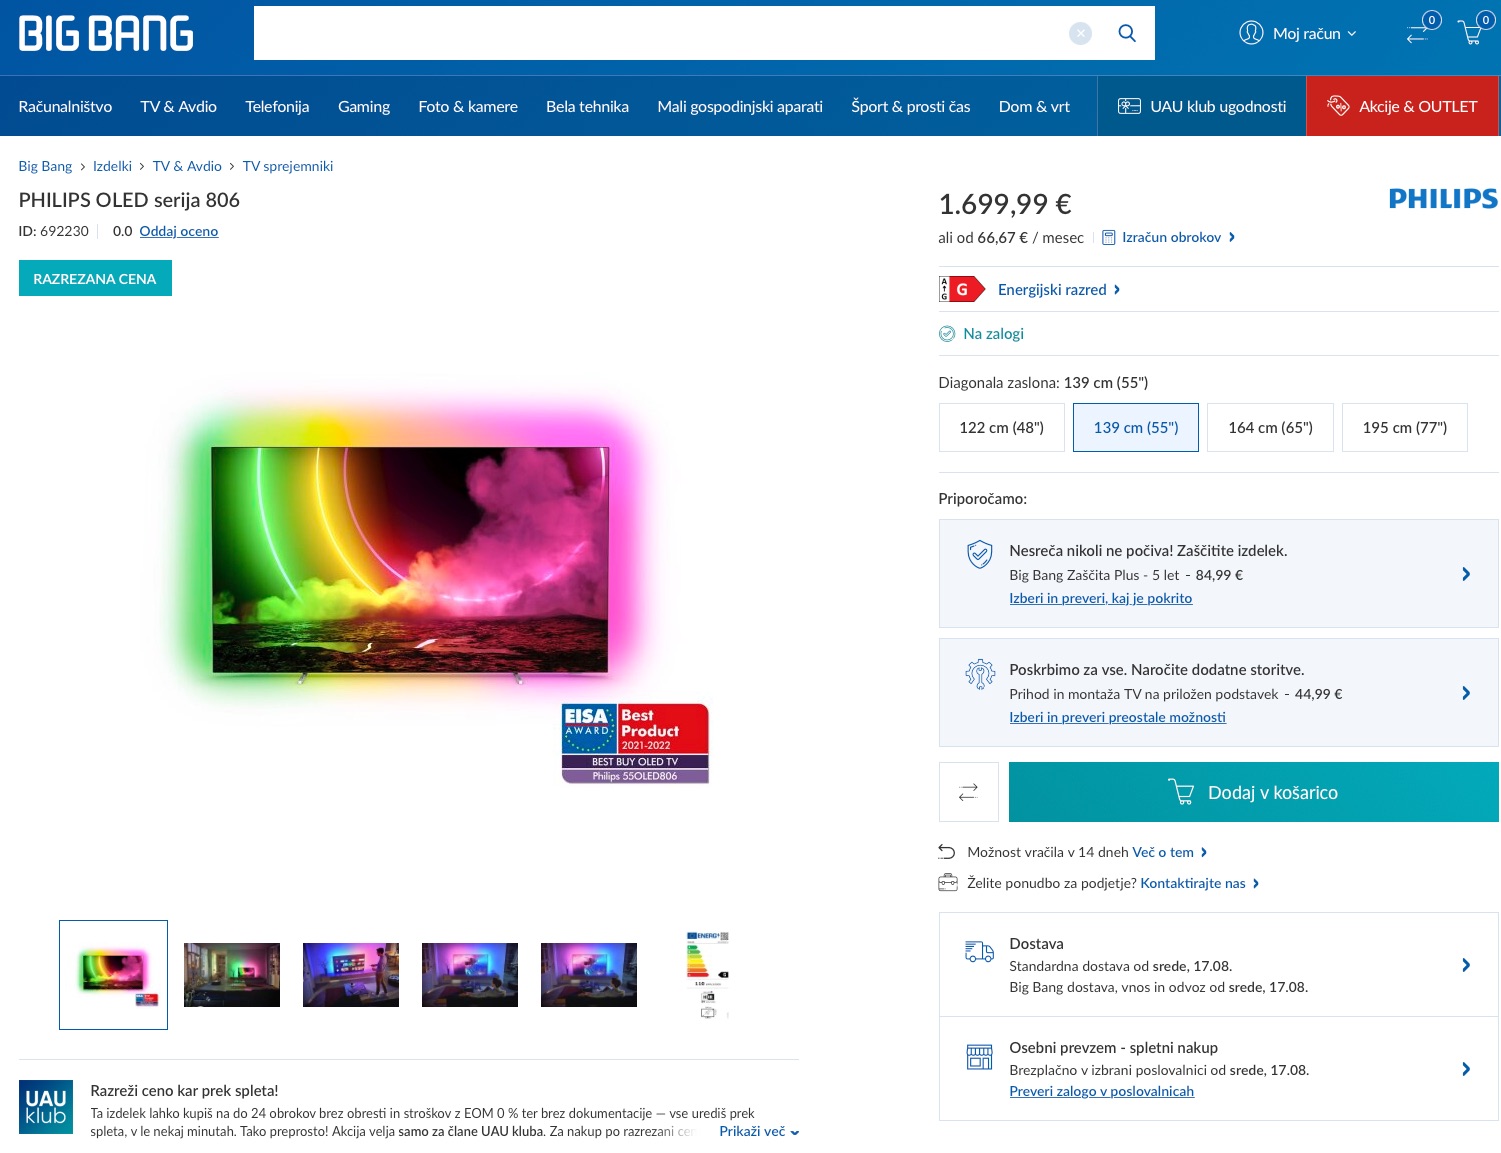Select the third thumbnail, person standing by TV
1501x1153 pixels.
click(x=351, y=975)
